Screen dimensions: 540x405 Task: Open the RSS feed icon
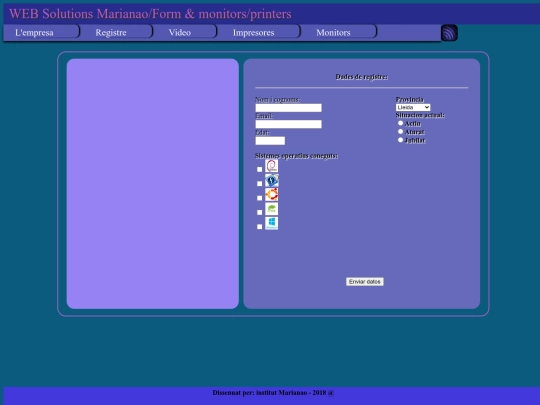[x=449, y=33]
